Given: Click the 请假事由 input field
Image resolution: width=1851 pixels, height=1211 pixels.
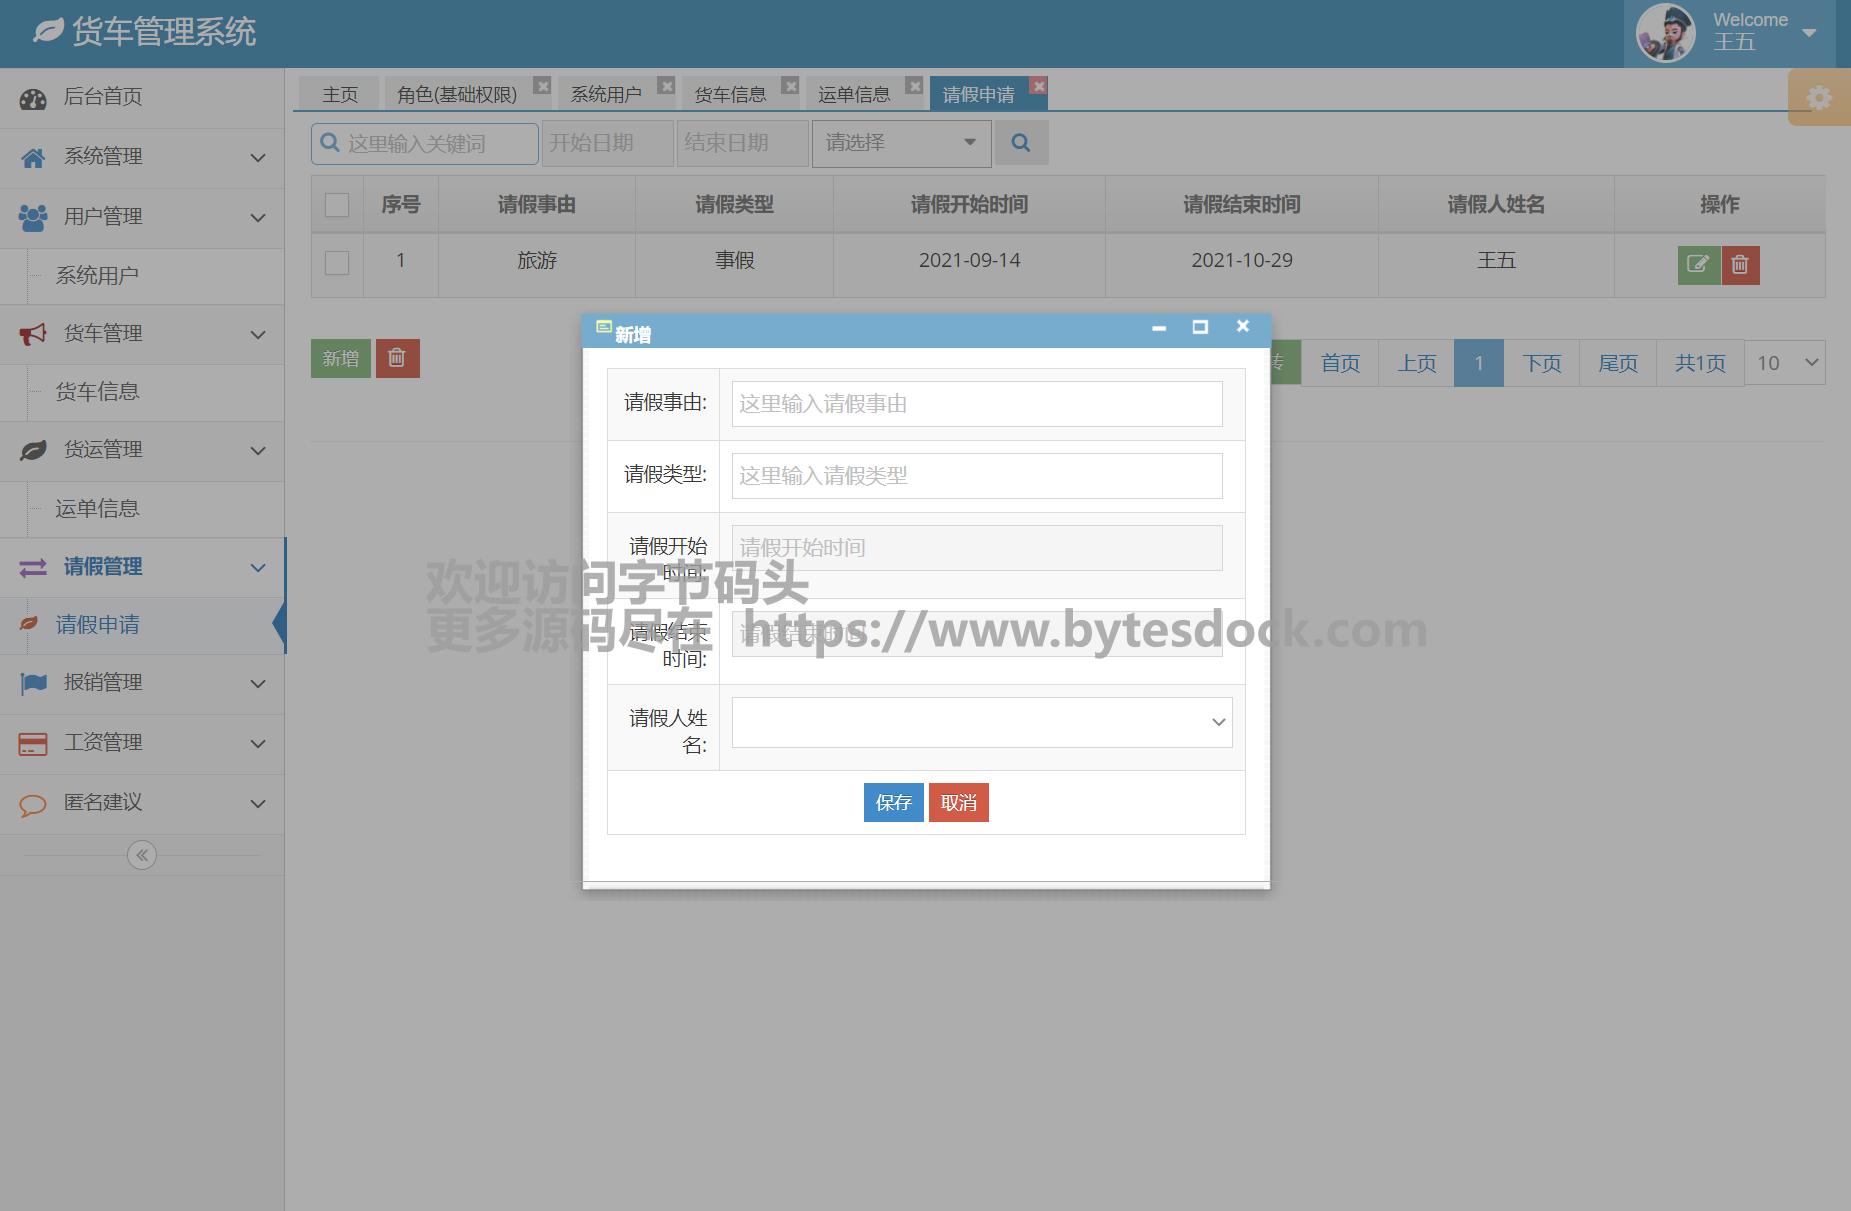Looking at the screenshot, I should (x=976, y=404).
